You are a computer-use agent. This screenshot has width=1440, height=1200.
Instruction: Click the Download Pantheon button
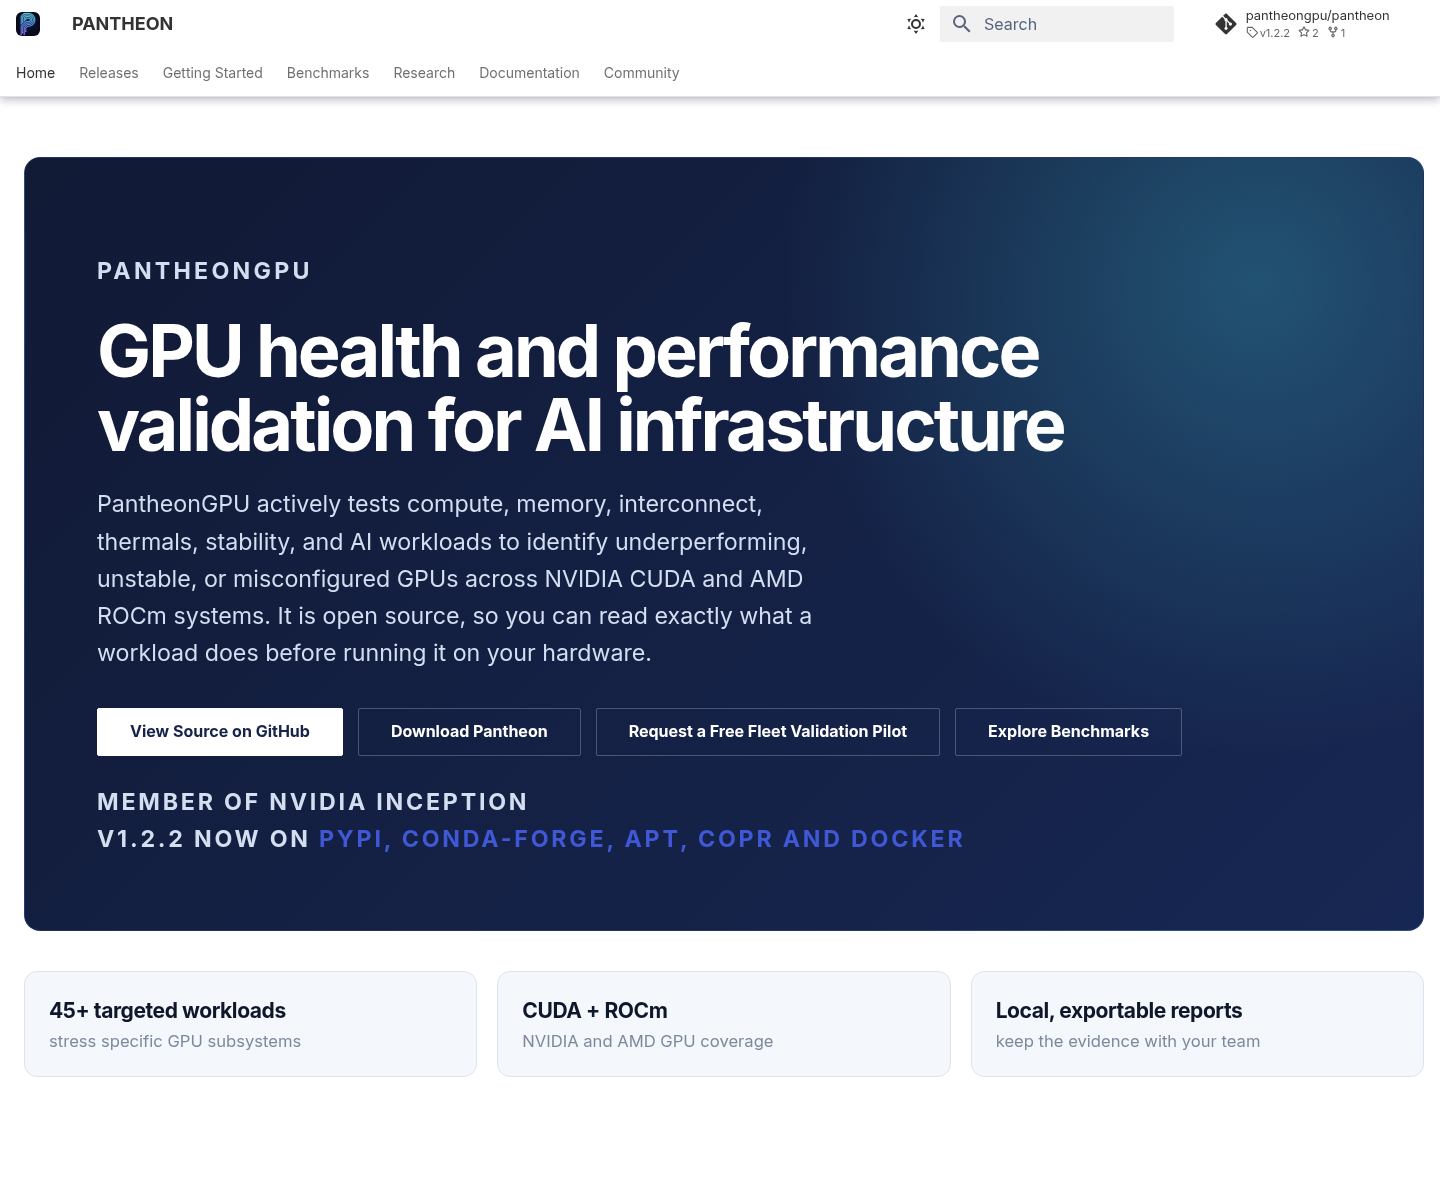tap(469, 732)
